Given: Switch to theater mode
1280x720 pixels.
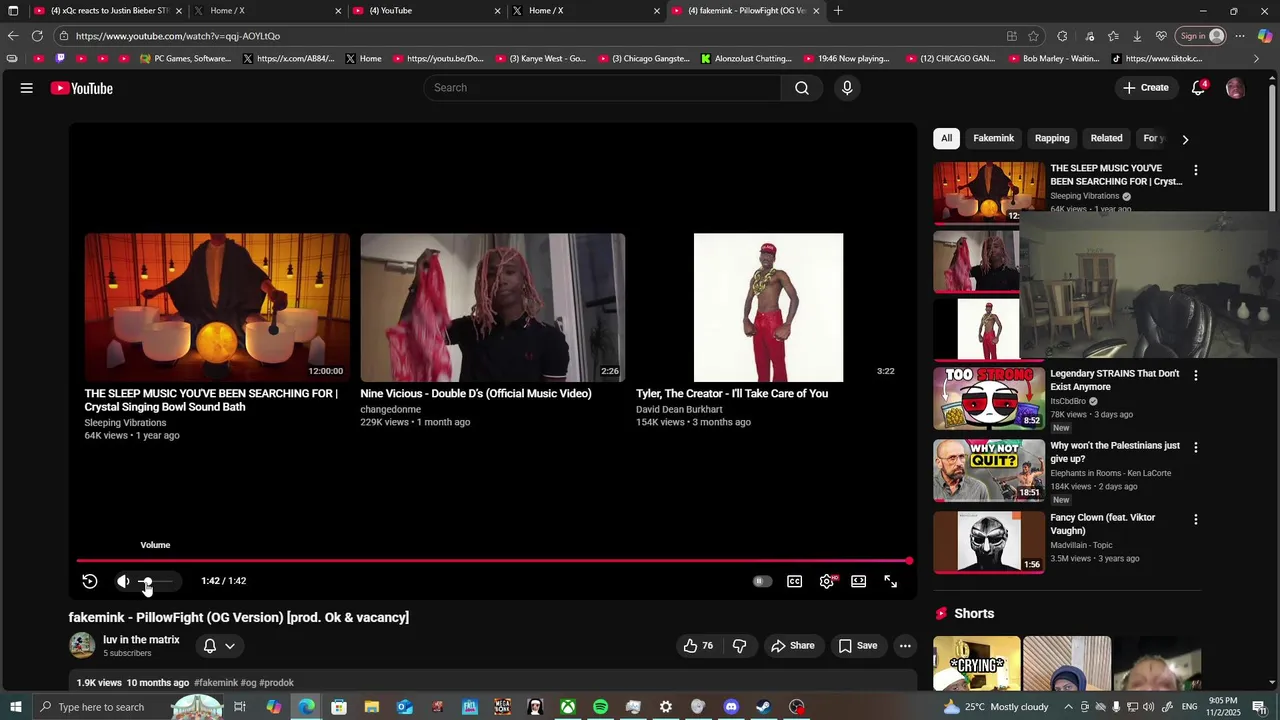Looking at the screenshot, I should [859, 581].
